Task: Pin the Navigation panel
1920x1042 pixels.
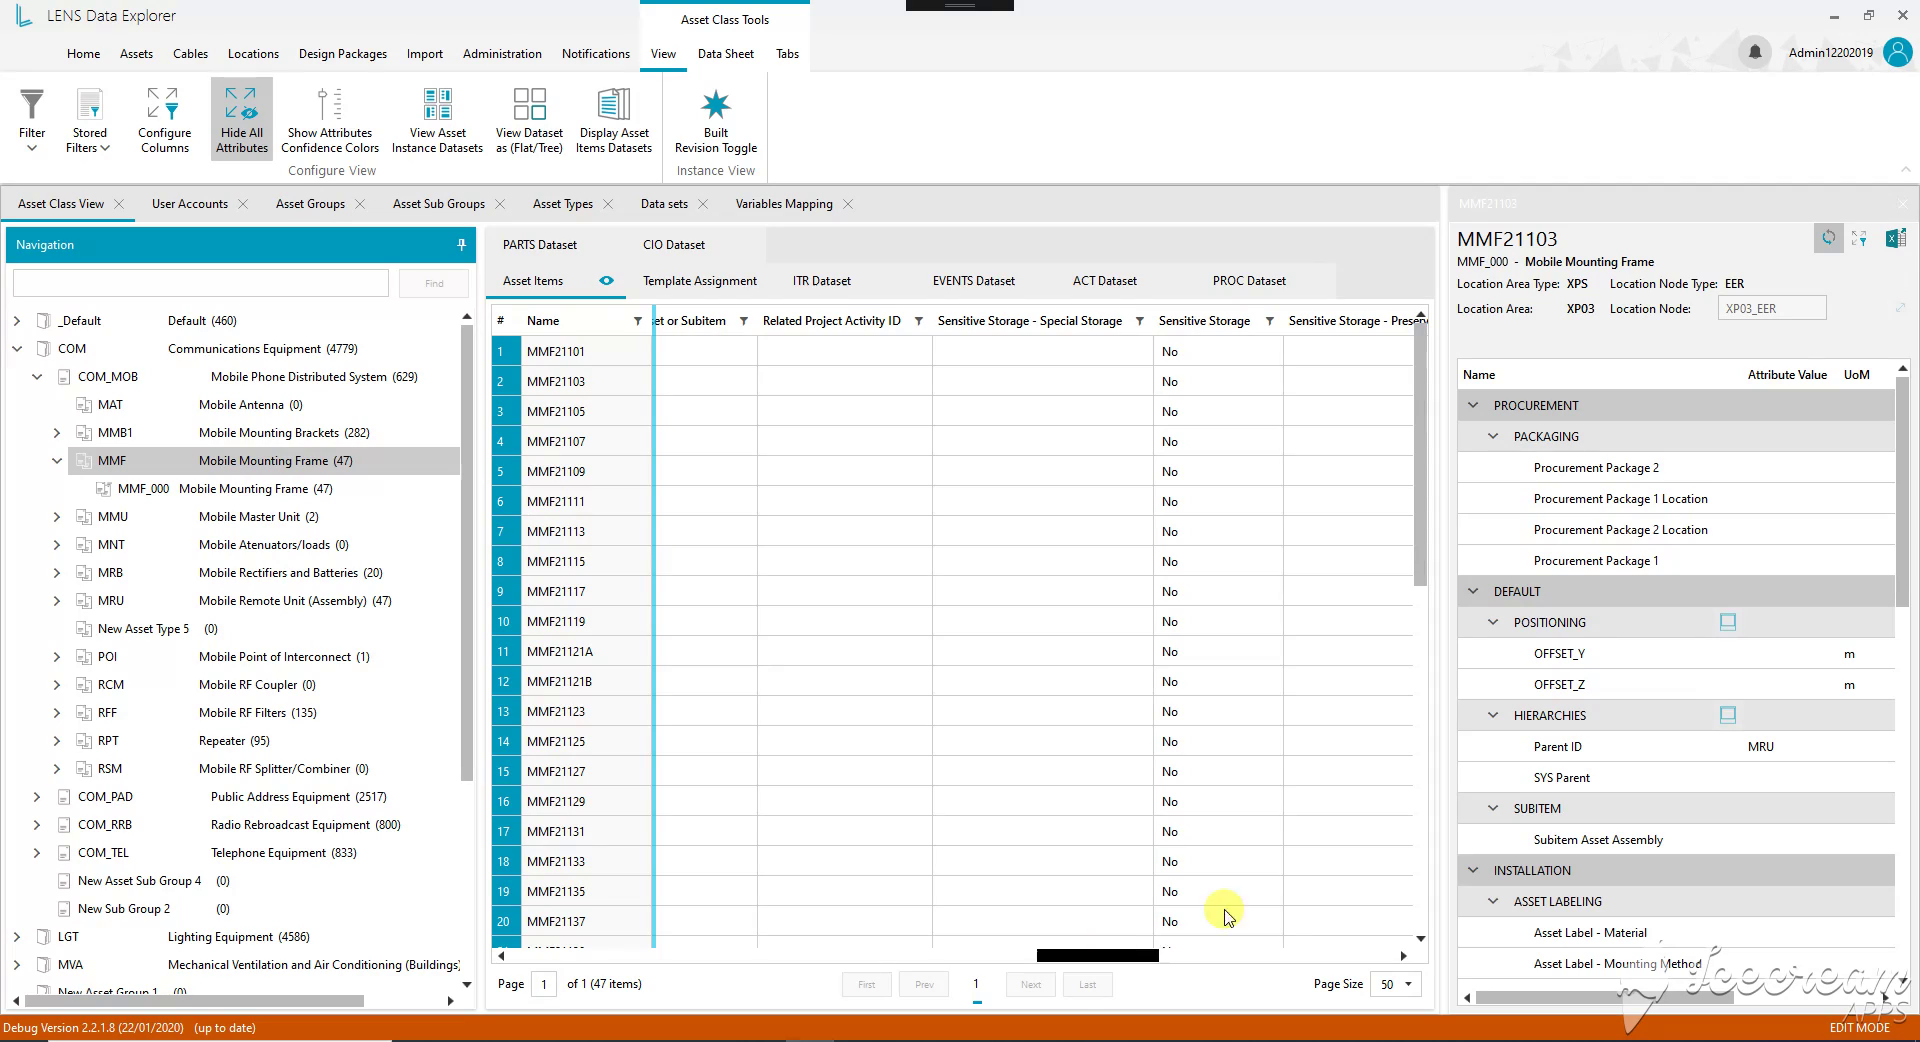Action: coord(461,244)
